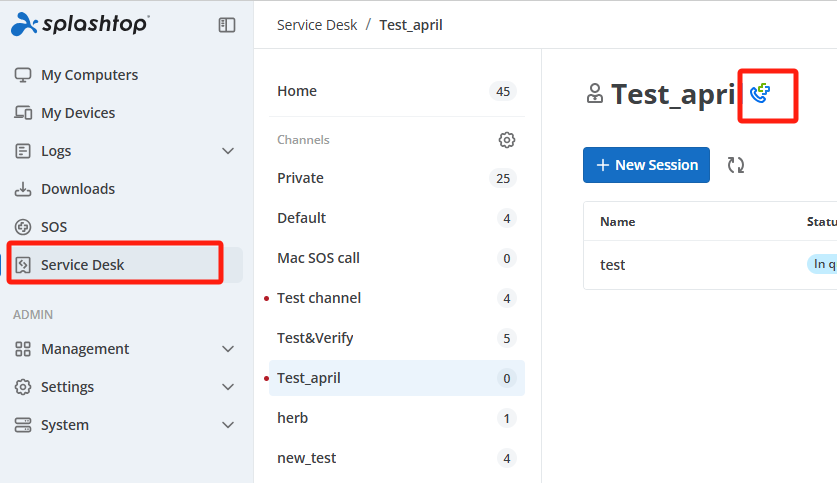Click the My Computers monitor icon
The width and height of the screenshot is (837, 483).
coord(23,75)
